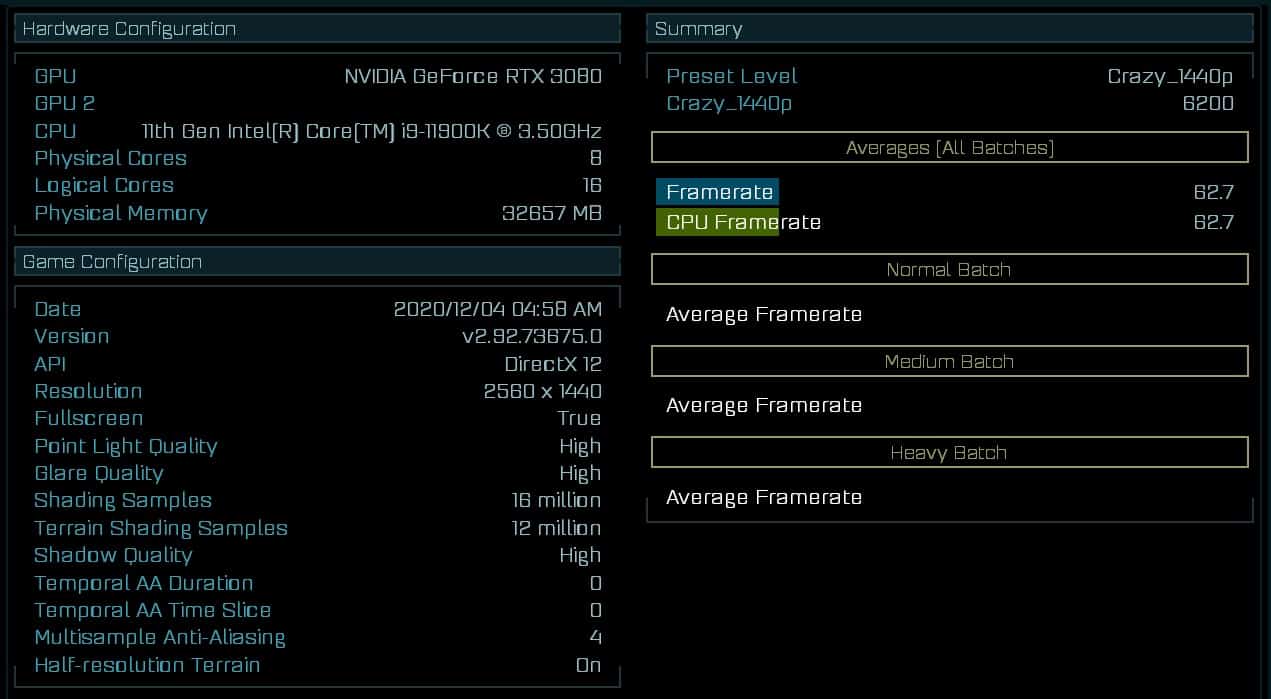This screenshot has height=699, width=1271.
Task: Select the Game Configuration section header
Action: 317,262
